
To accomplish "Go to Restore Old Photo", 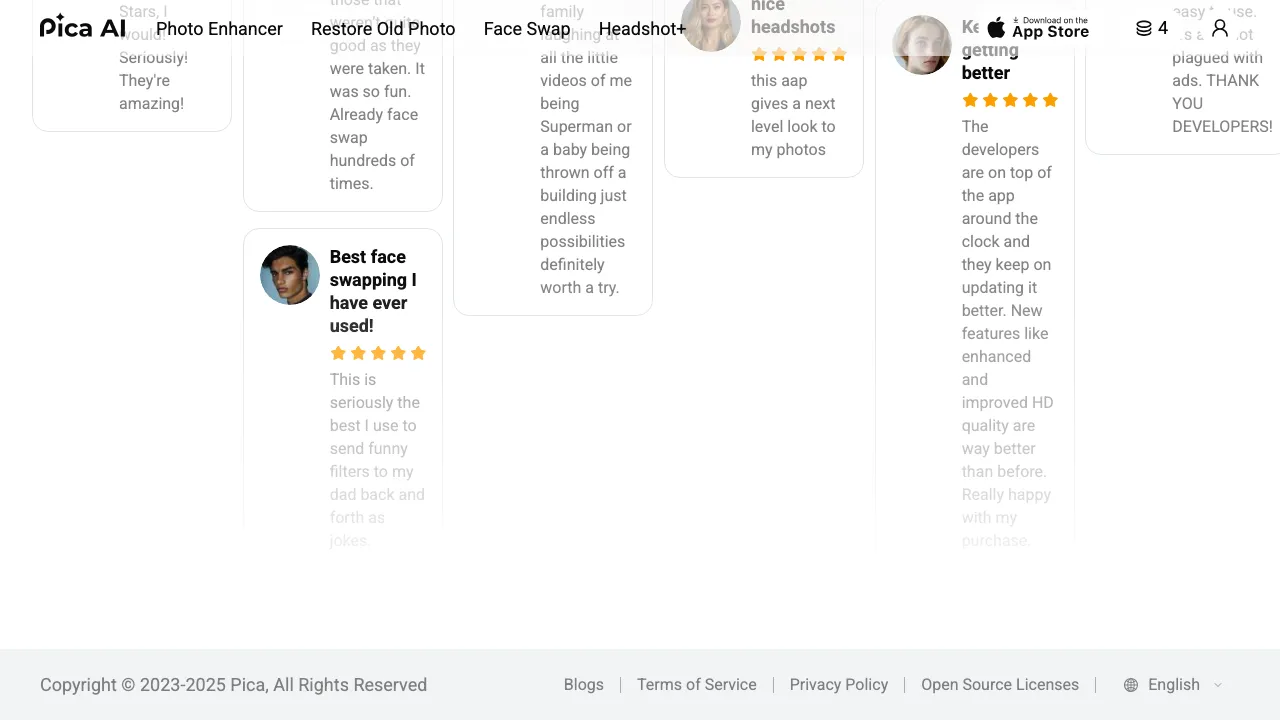I will point(383,29).
